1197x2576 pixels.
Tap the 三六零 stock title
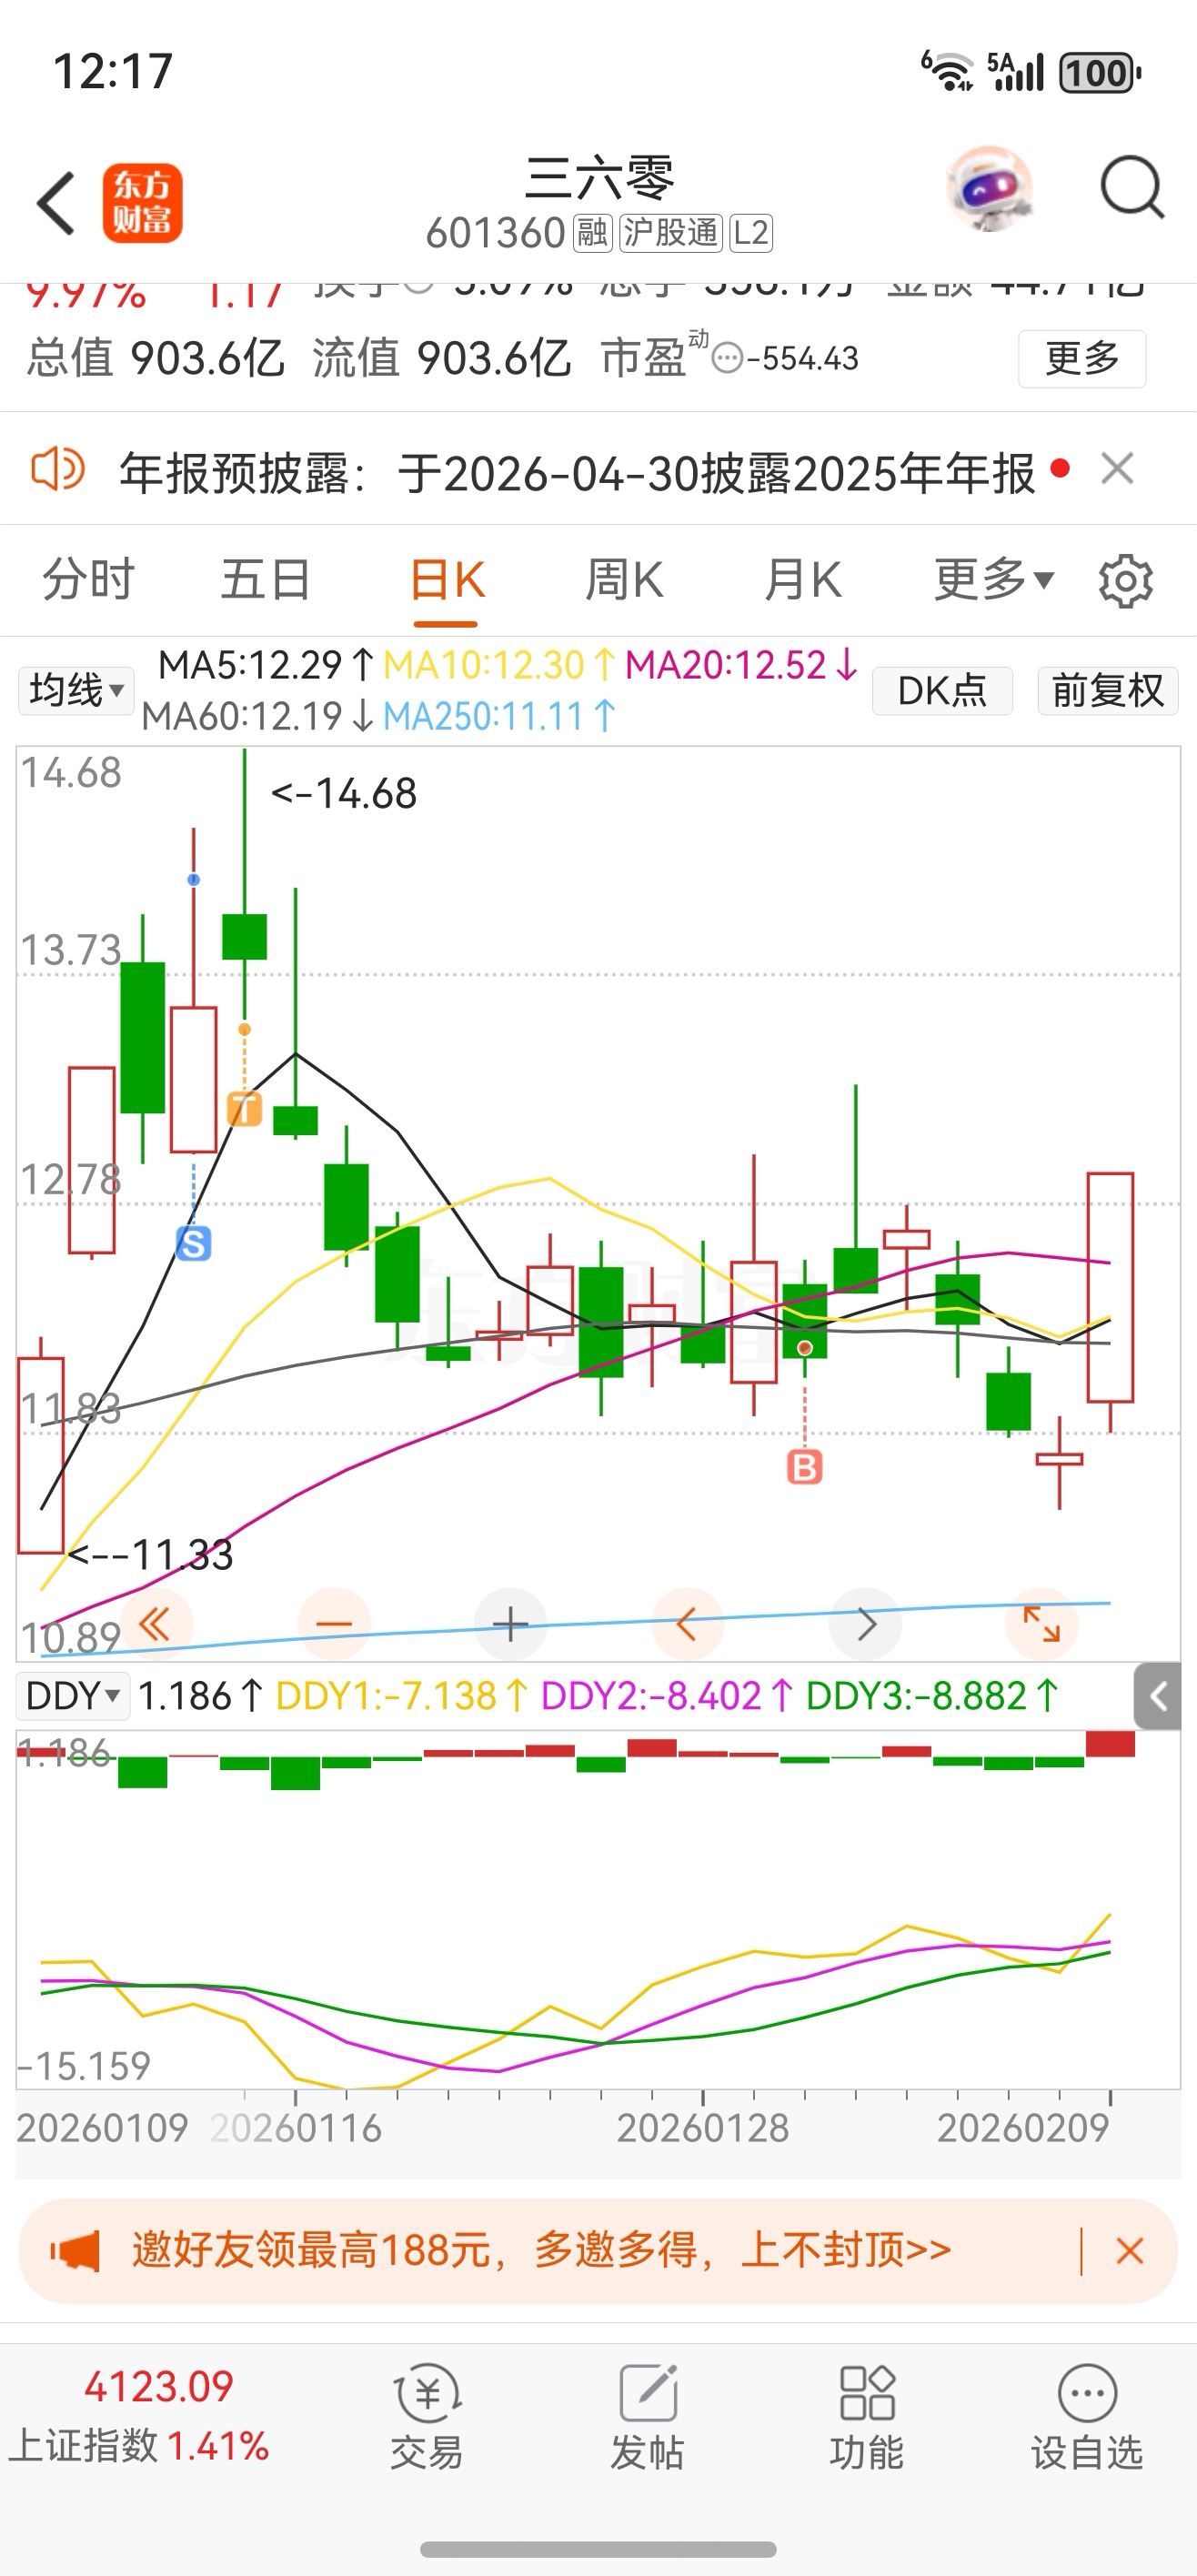pyautogui.click(x=599, y=178)
